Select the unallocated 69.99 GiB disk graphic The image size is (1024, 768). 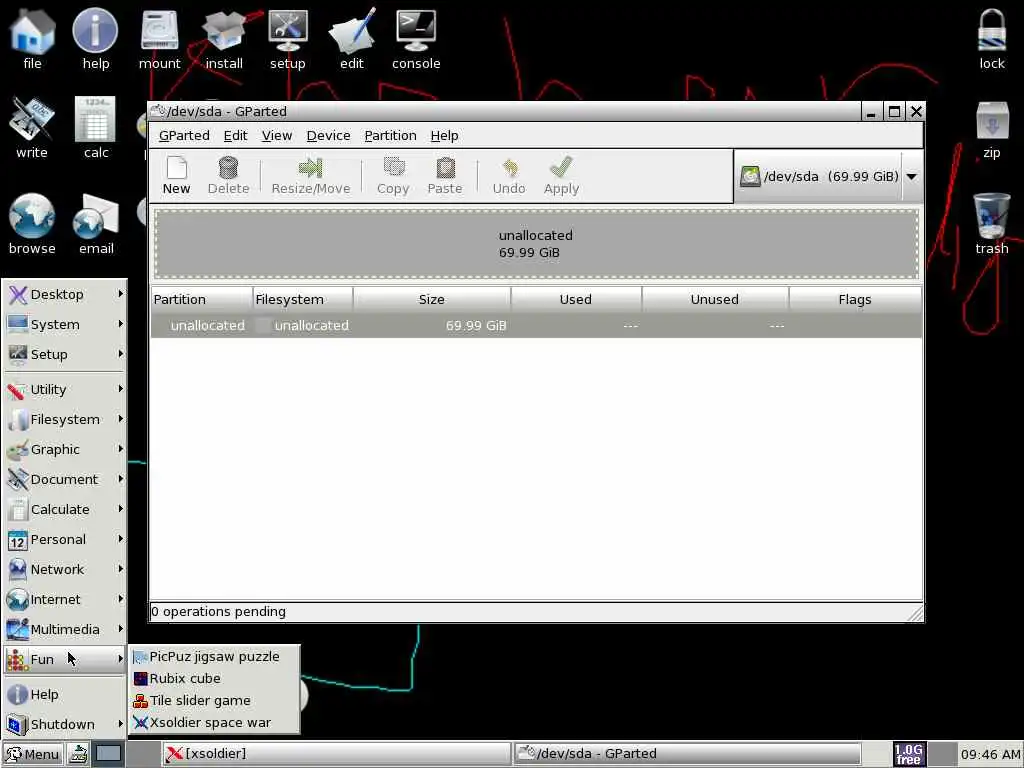point(536,244)
